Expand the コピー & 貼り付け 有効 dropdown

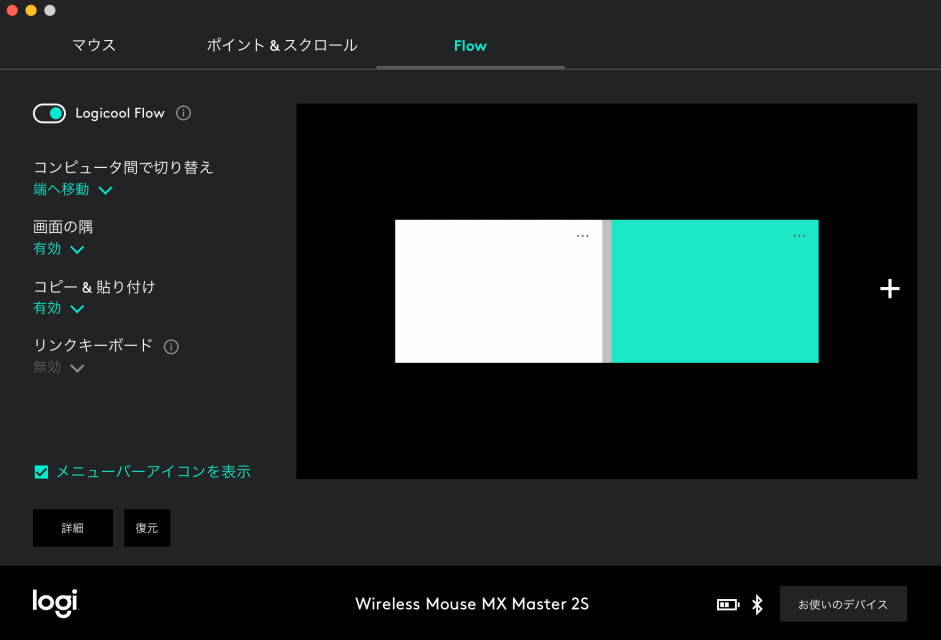tap(58, 308)
